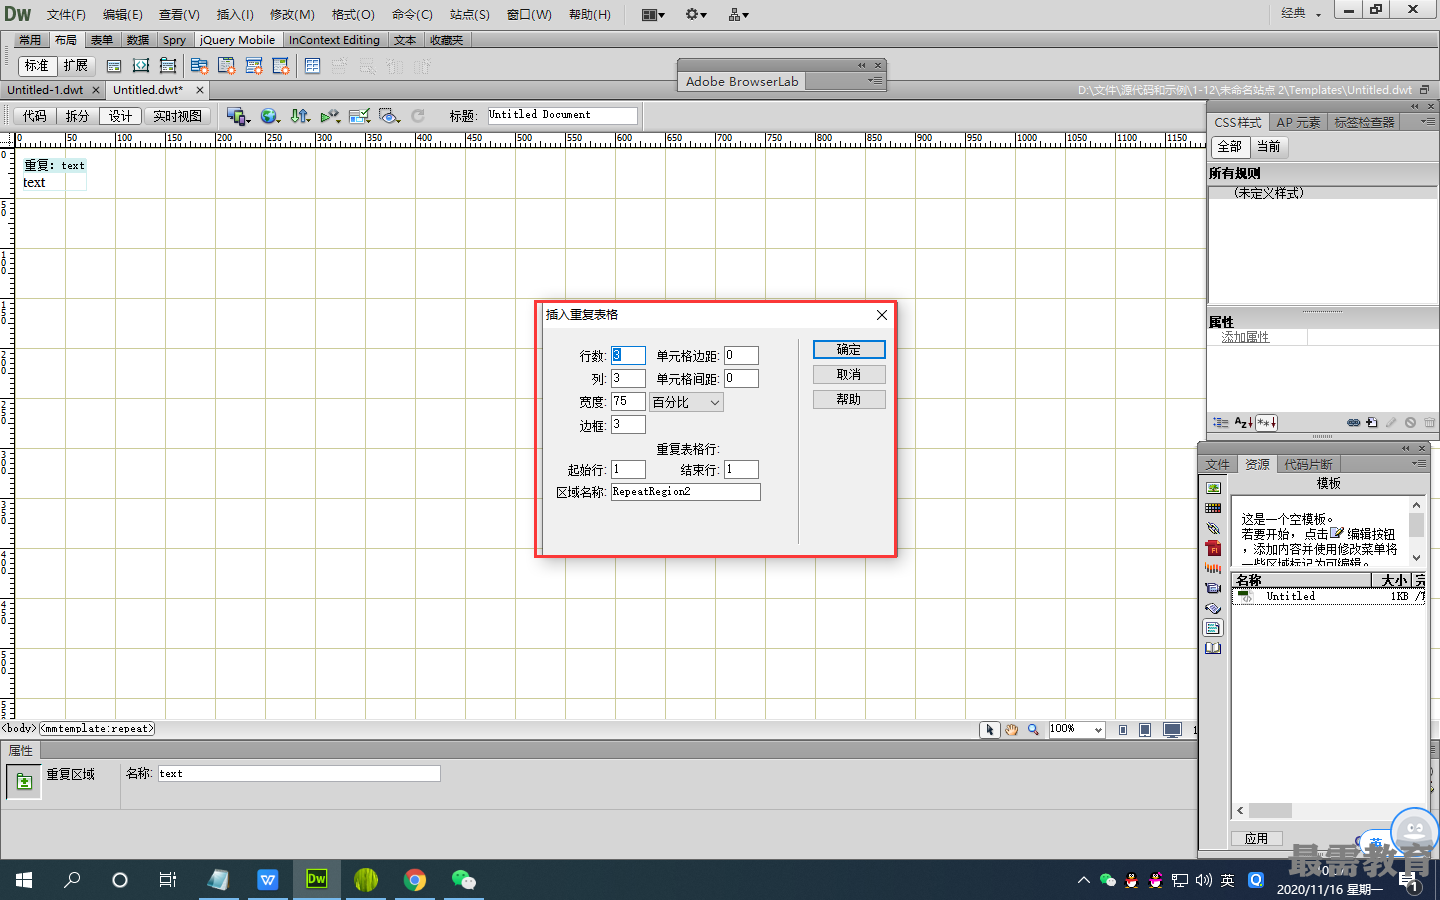Click the 列 input field
The height and width of the screenshot is (900, 1440).
pyautogui.click(x=628, y=378)
